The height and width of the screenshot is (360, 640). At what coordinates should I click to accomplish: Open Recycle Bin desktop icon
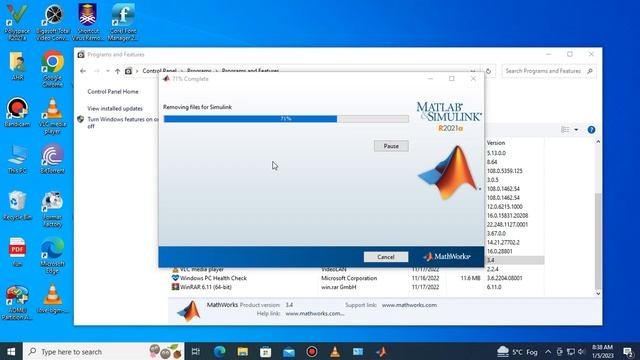[17, 206]
